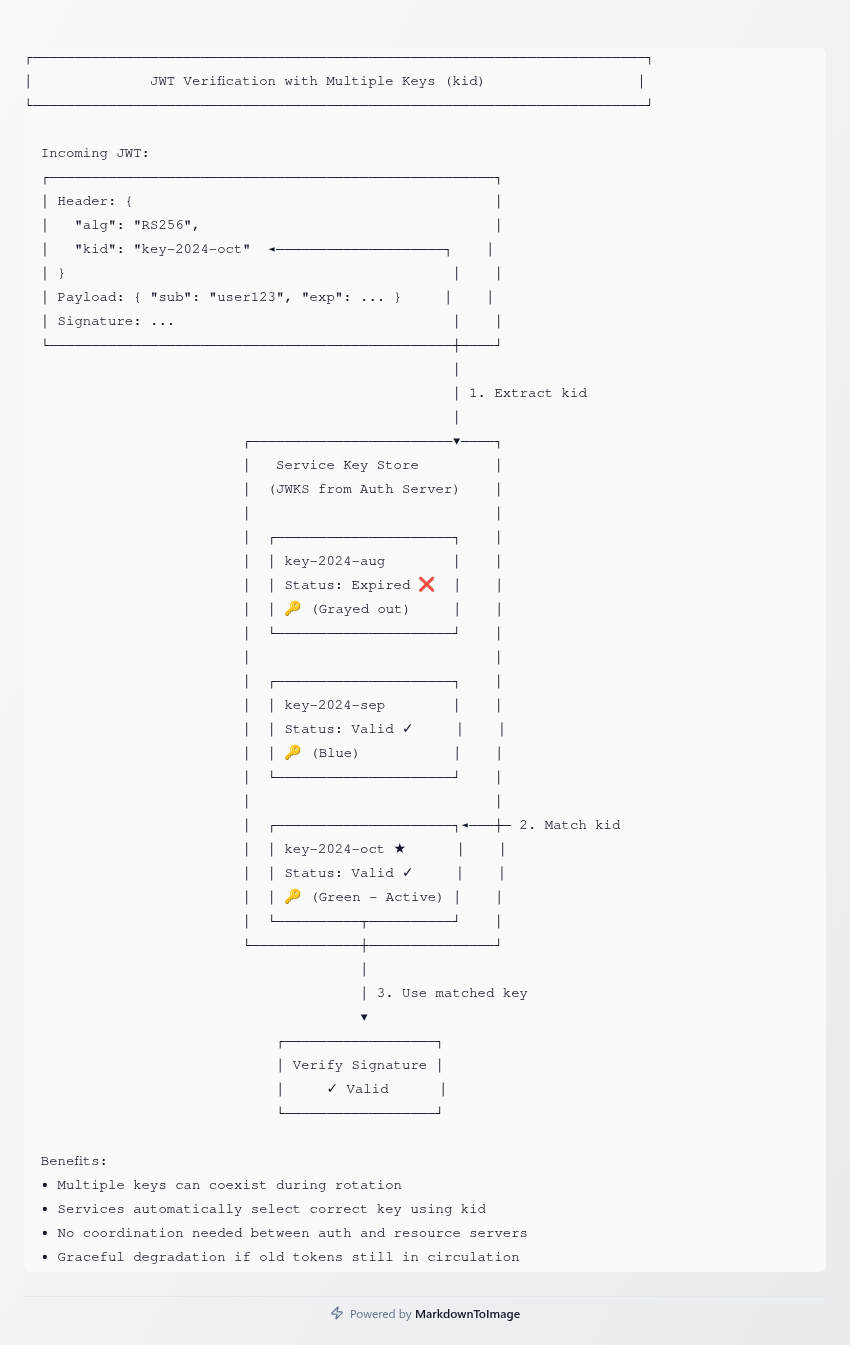Screen dimensions: 850x1345
Task: Click the "Multiple keys can coexist" bullet
Action: click(x=229, y=1185)
